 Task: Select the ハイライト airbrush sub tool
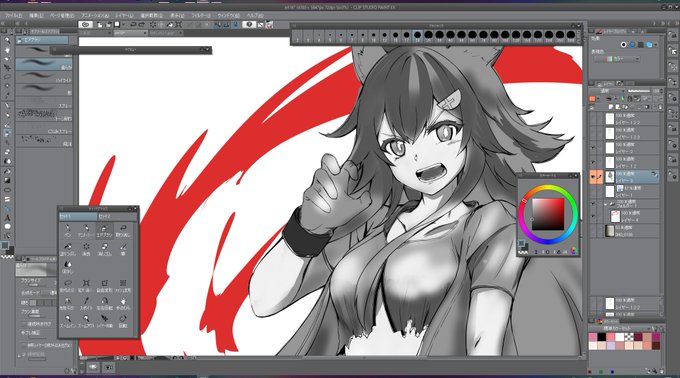tap(44, 77)
